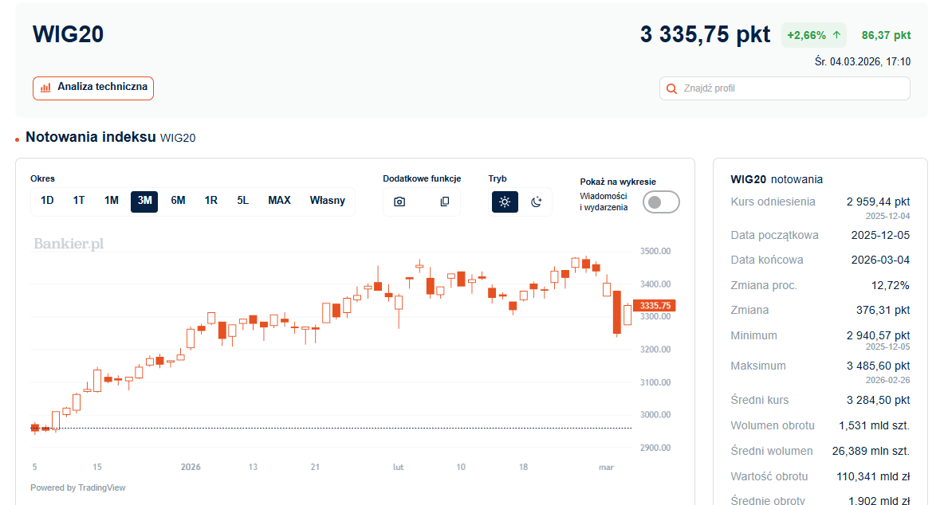Image resolution: width=948 pixels, height=505 pixels.
Task: Select the 1R period tab
Action: point(210,201)
